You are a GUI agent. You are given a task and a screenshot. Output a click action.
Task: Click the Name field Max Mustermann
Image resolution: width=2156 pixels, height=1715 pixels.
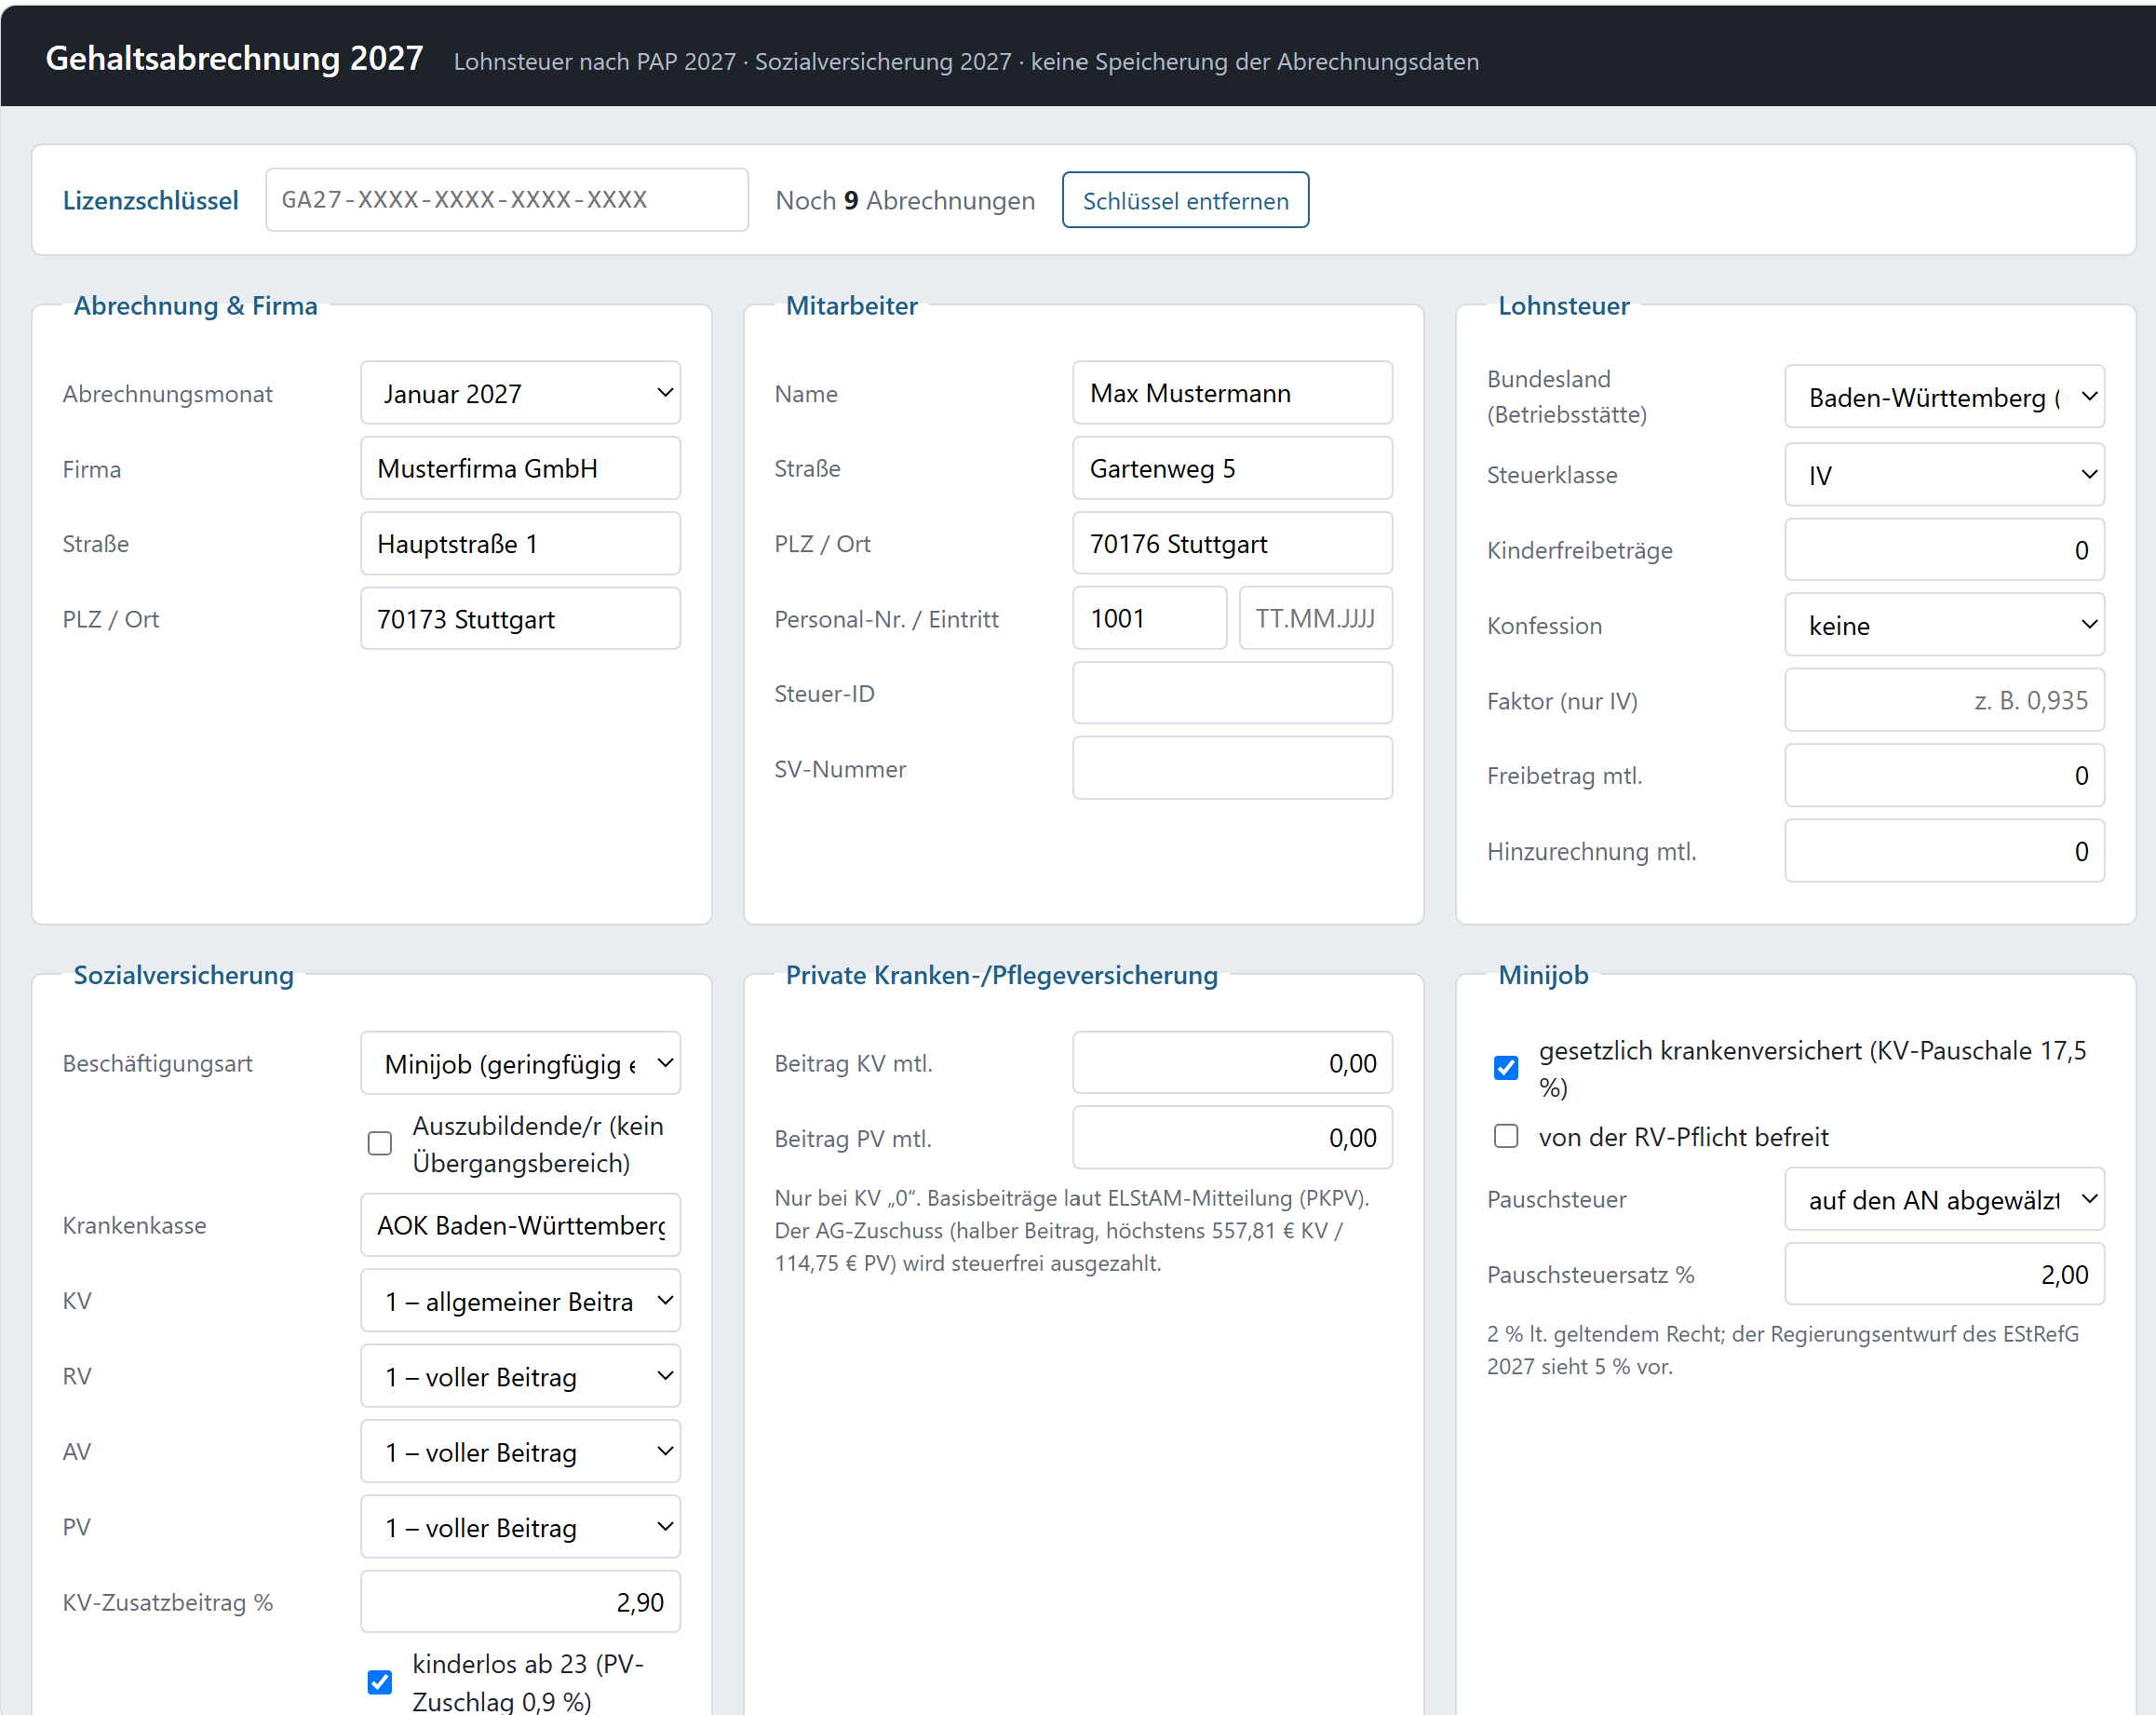[1232, 393]
